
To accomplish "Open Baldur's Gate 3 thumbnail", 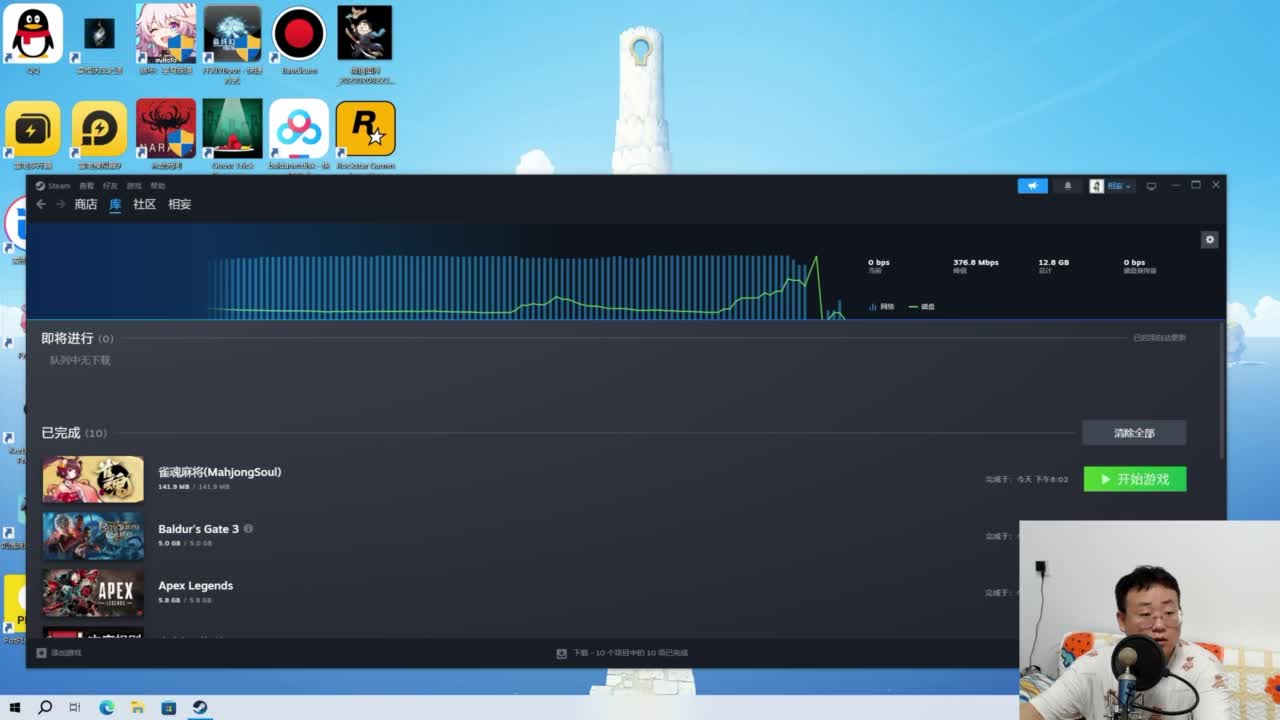I will pyautogui.click(x=93, y=536).
